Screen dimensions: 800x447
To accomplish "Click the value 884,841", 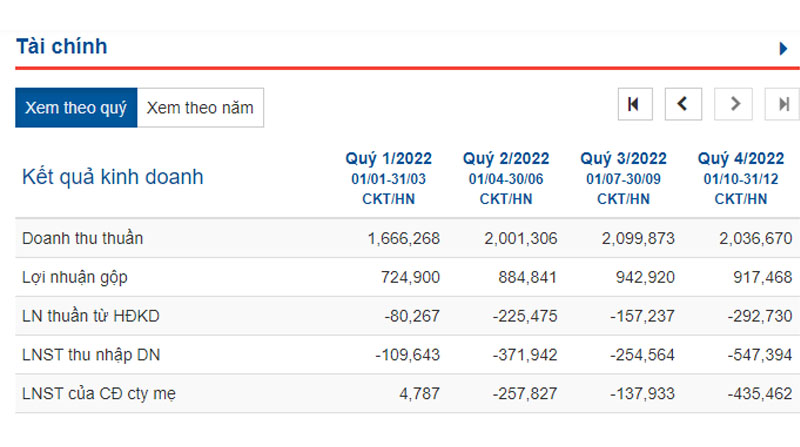I will point(528,277).
